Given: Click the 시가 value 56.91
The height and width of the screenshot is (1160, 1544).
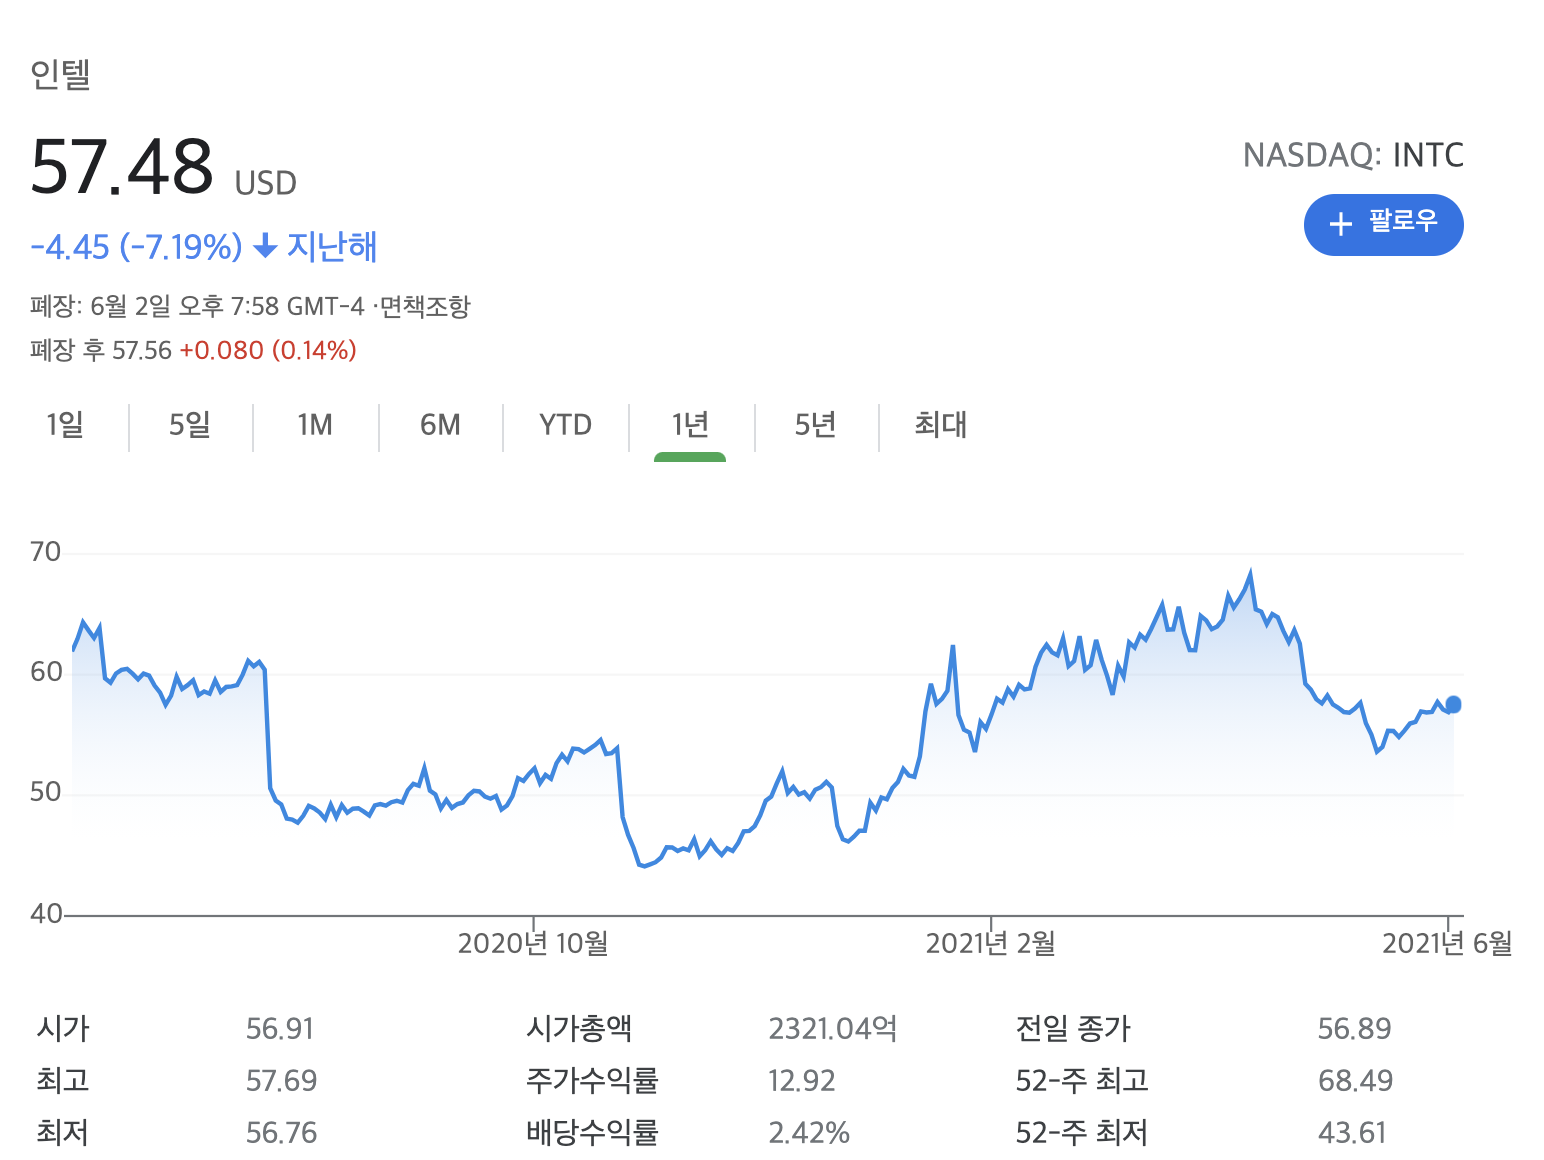Looking at the screenshot, I should click(280, 1029).
